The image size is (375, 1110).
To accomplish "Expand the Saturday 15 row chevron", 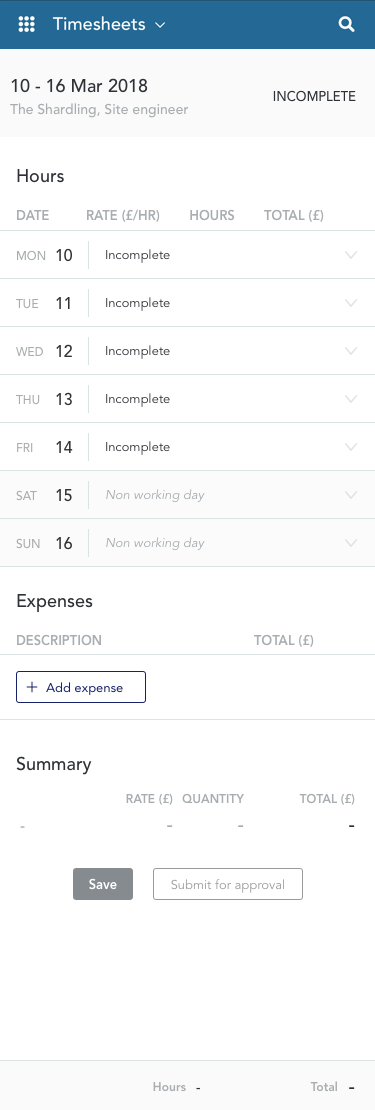I will pyautogui.click(x=350, y=495).
